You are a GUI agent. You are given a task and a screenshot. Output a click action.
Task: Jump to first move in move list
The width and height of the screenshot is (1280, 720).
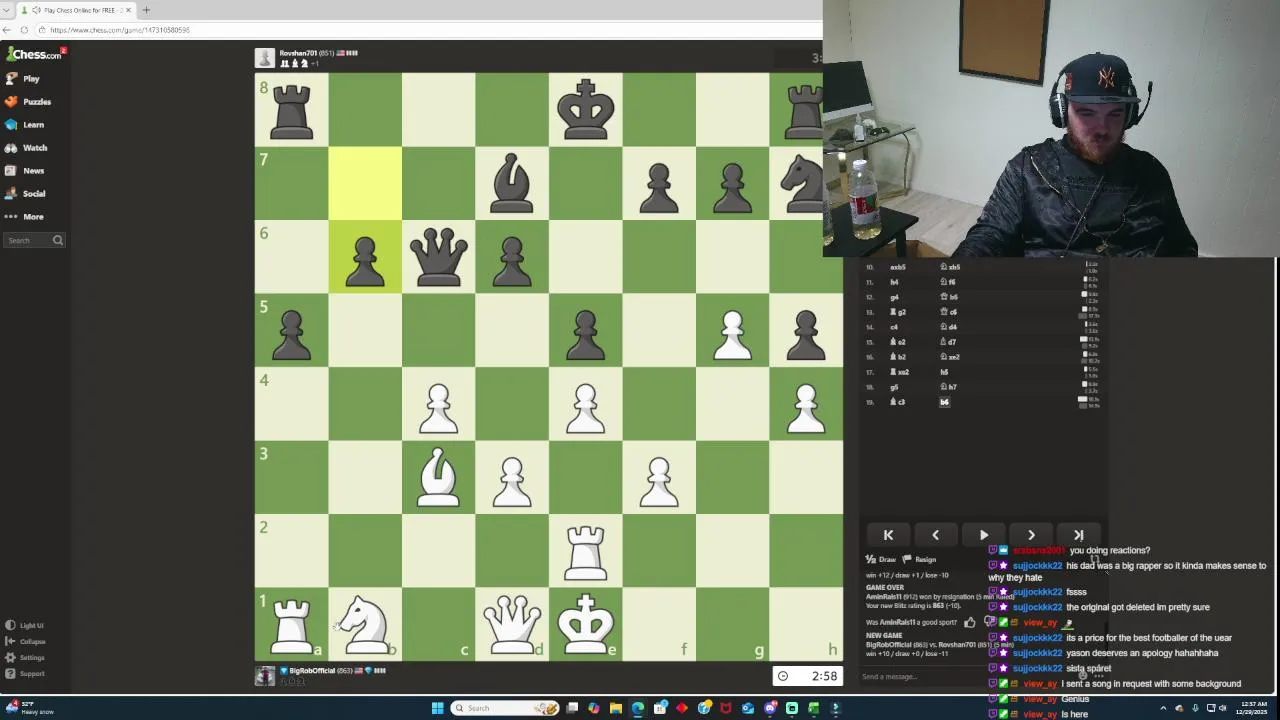tap(888, 535)
